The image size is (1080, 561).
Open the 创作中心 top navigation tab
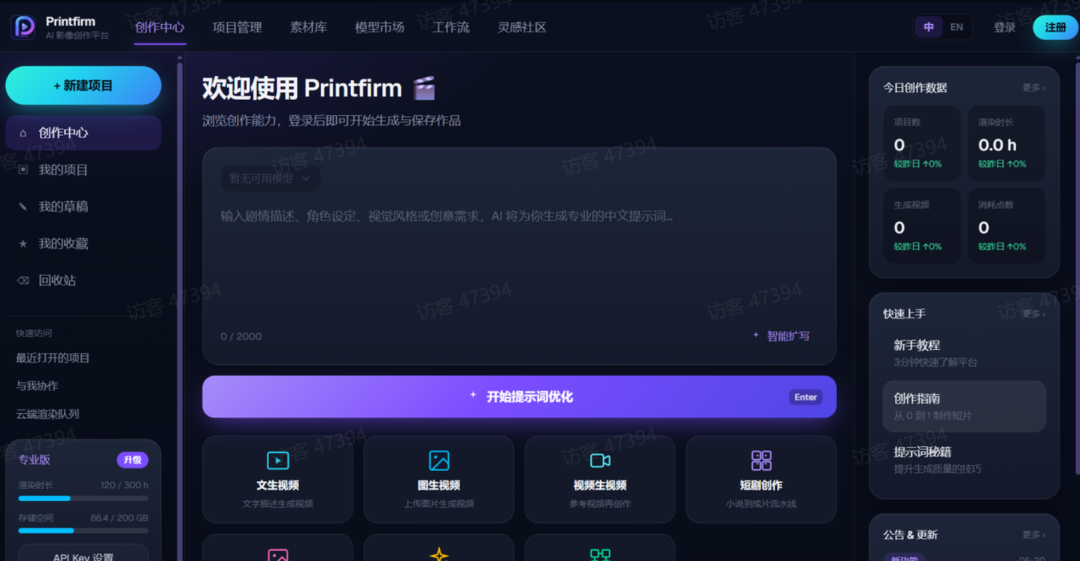160,28
